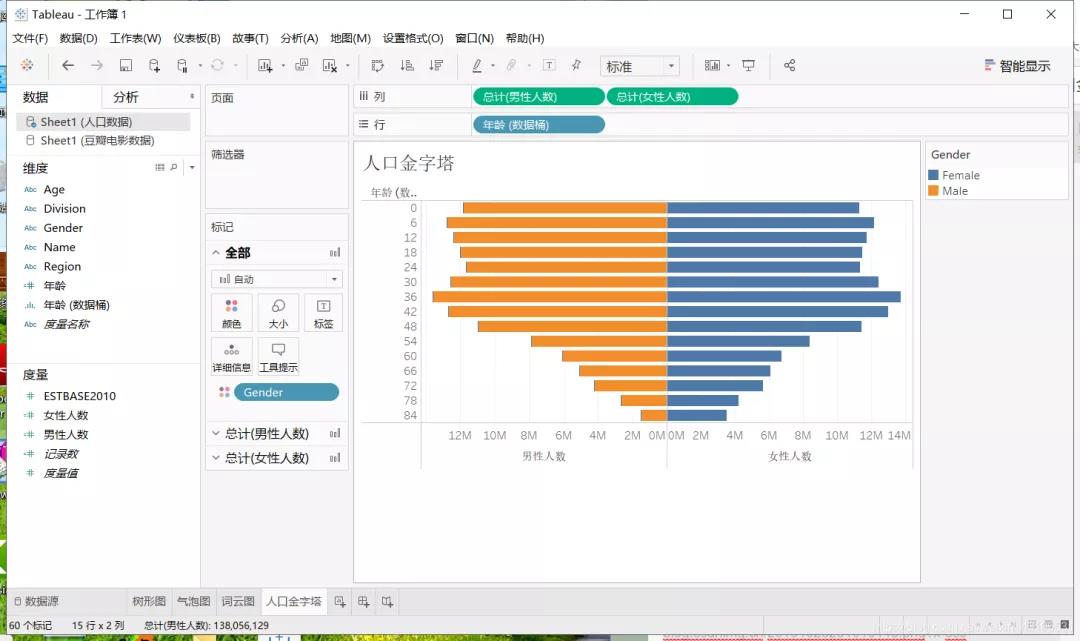Viewport: 1080px width, 641px height.
Task: Switch to the 分析 pane tab
Action: pos(126,97)
